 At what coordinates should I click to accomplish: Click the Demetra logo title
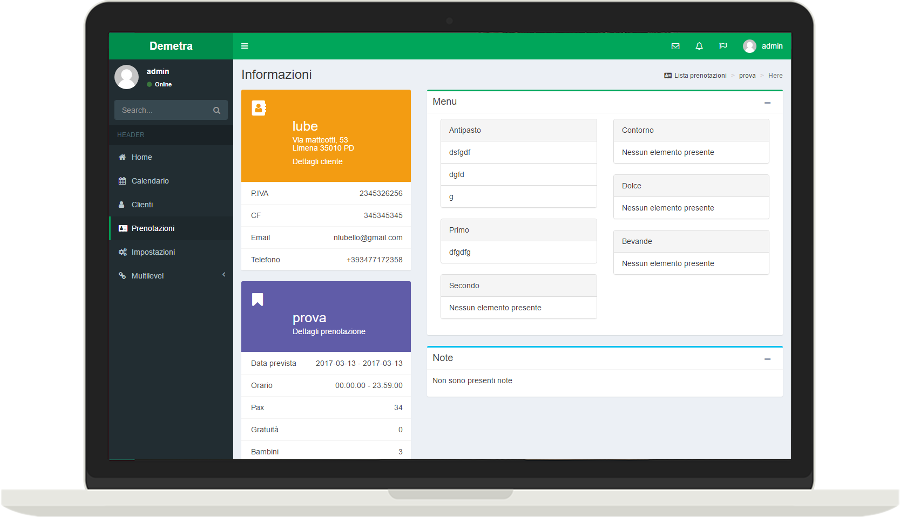click(x=171, y=46)
